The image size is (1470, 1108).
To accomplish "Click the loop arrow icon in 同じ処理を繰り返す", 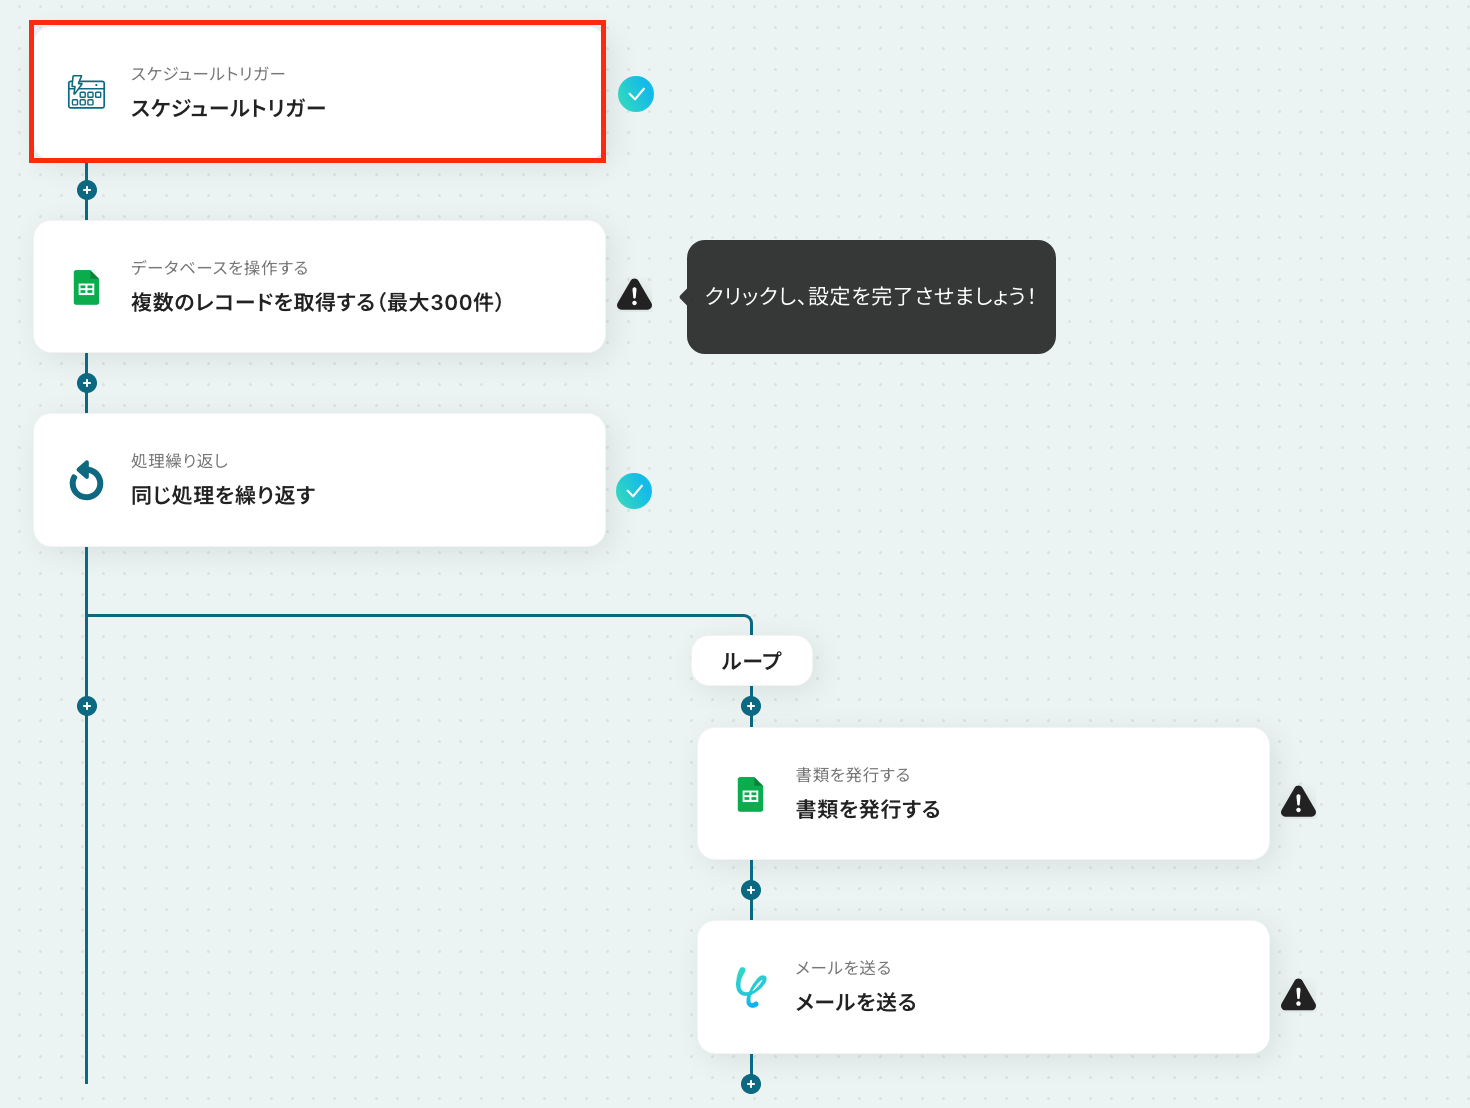I will tap(86, 481).
